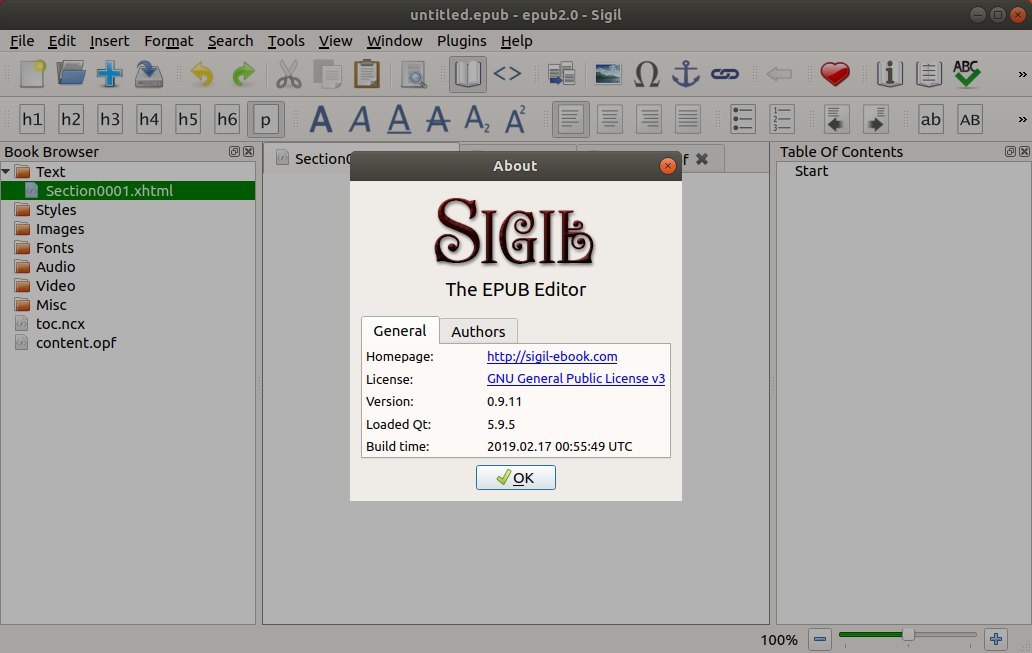Click the blue plus Add files icon
The height and width of the screenshot is (653, 1032).
[110, 74]
